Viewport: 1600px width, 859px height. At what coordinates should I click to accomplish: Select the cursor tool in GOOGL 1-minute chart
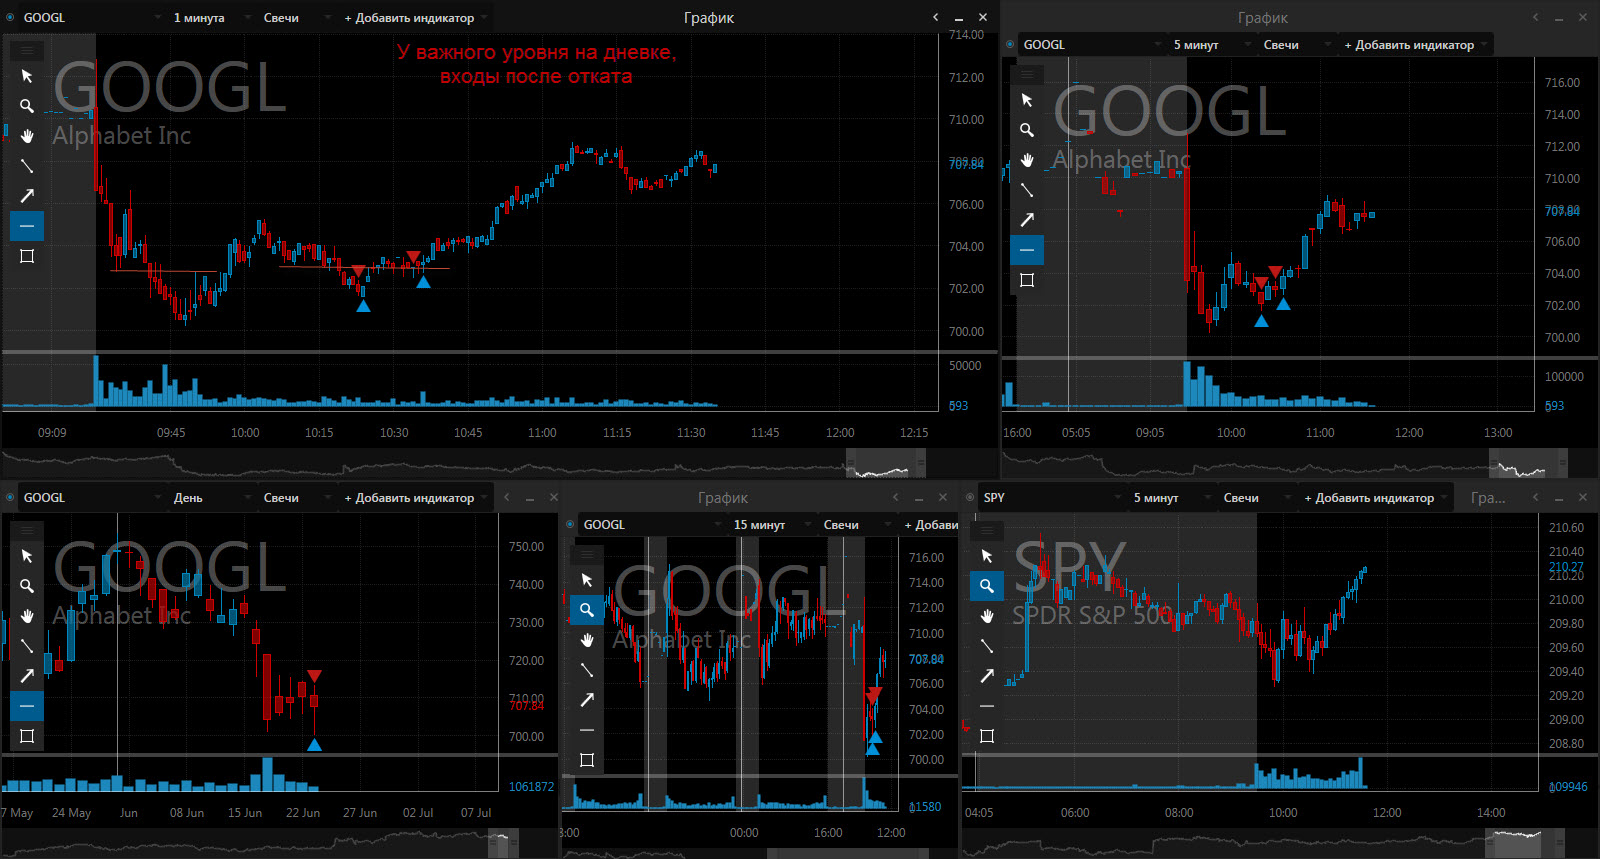tap(27, 76)
